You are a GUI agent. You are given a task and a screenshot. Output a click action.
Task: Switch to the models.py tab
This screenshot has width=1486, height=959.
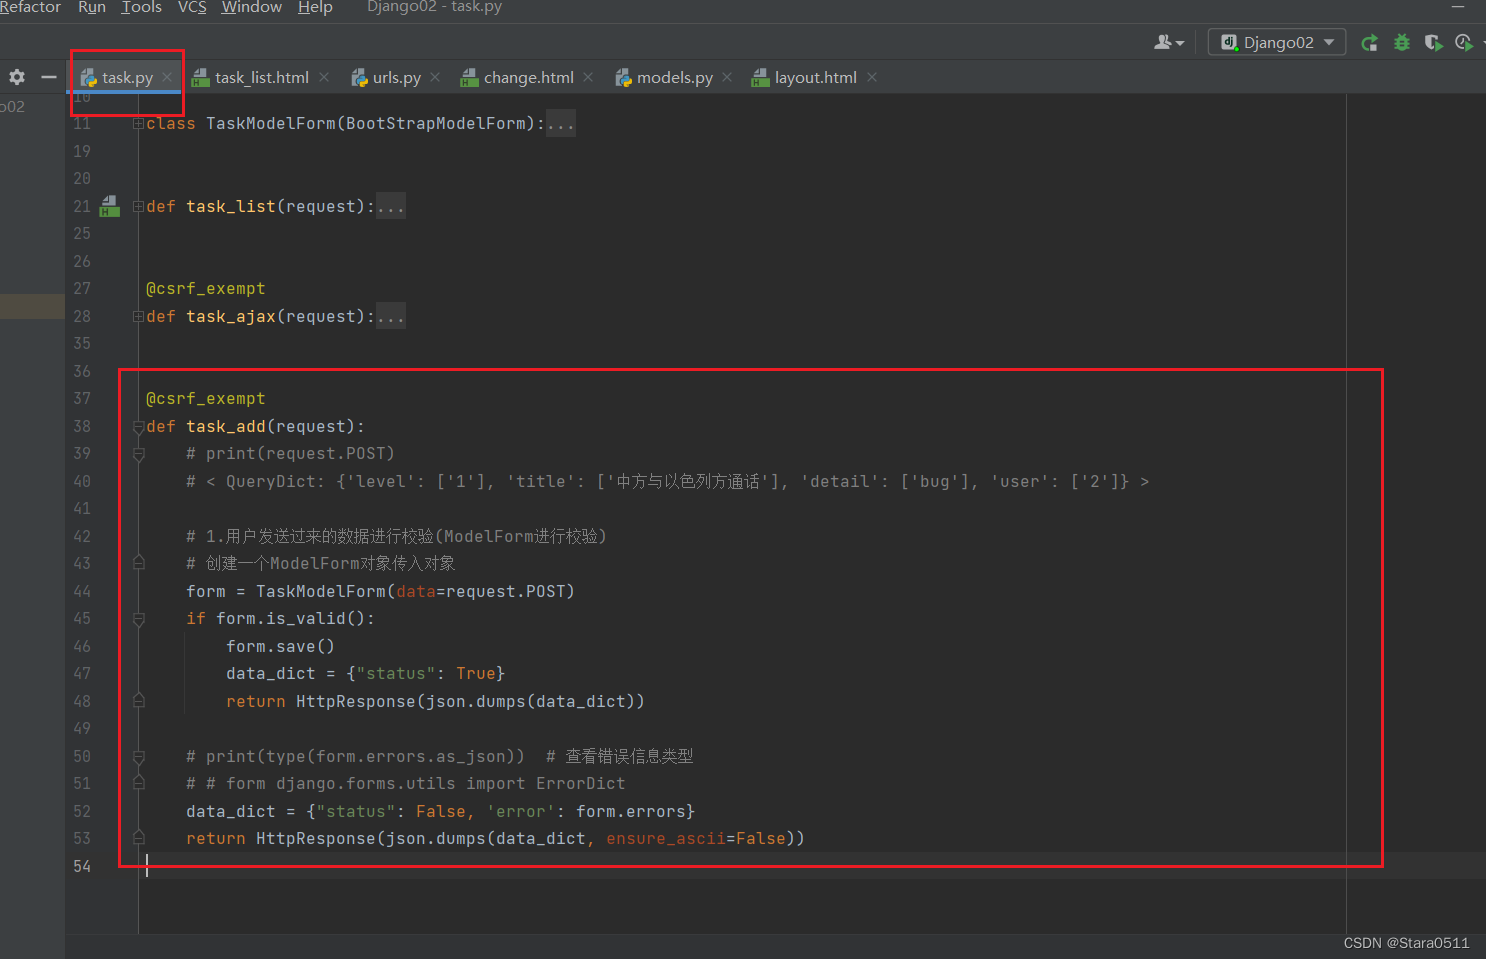pos(674,77)
